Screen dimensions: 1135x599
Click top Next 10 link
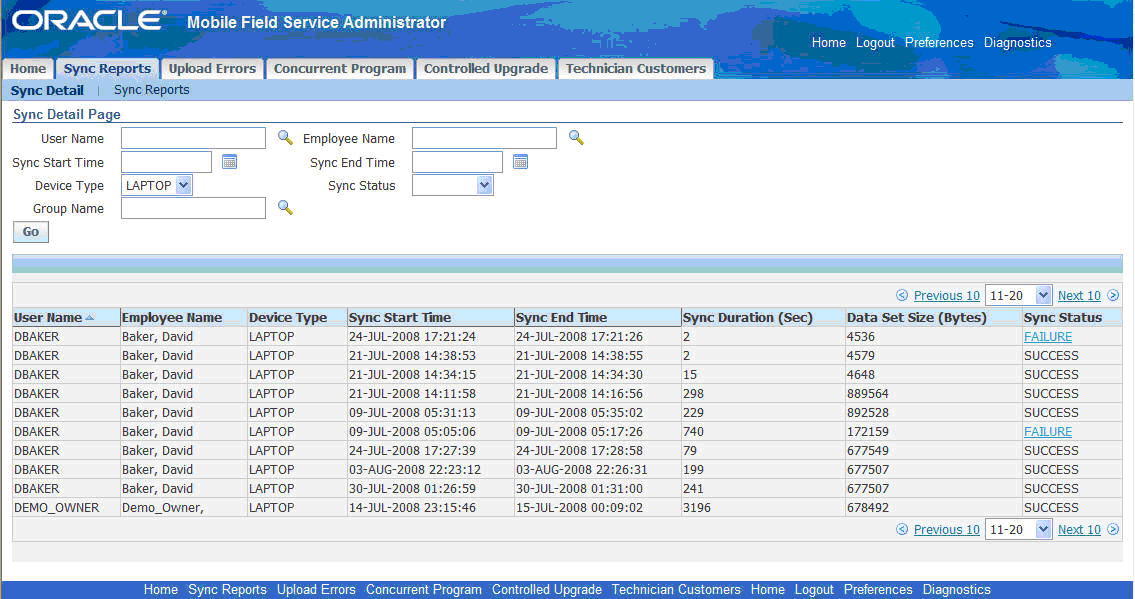(1079, 295)
